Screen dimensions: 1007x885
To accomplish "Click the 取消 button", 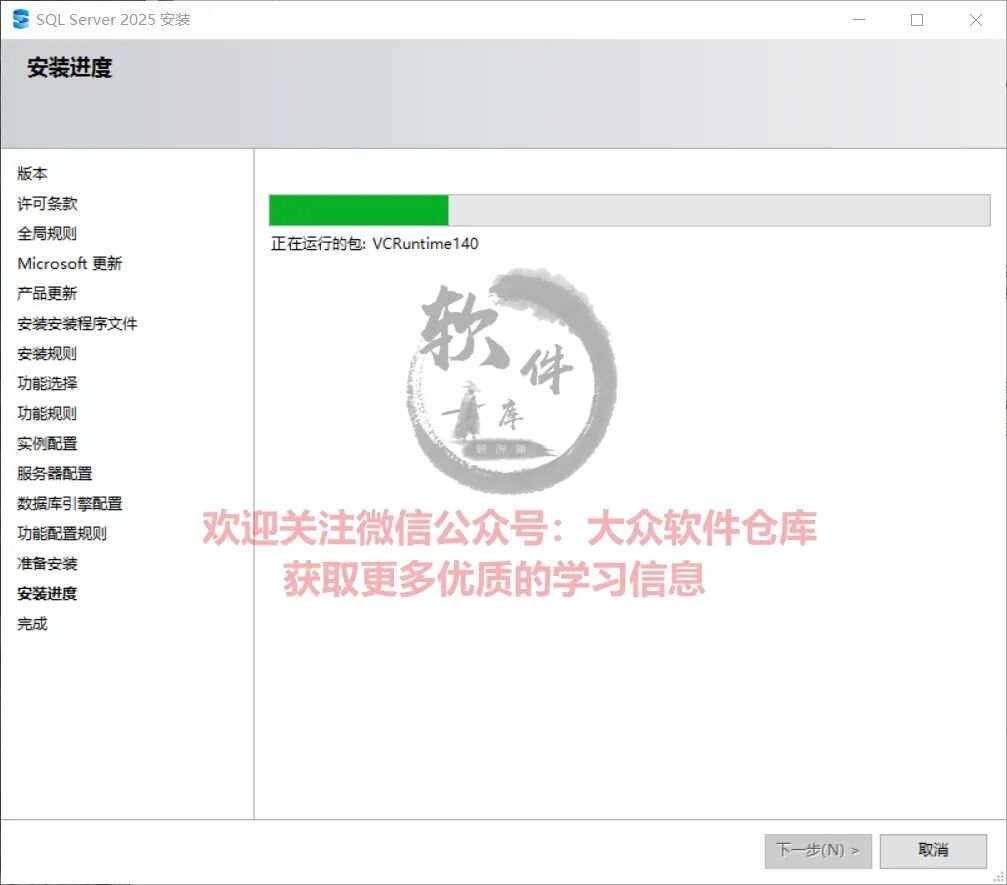I will 933,850.
